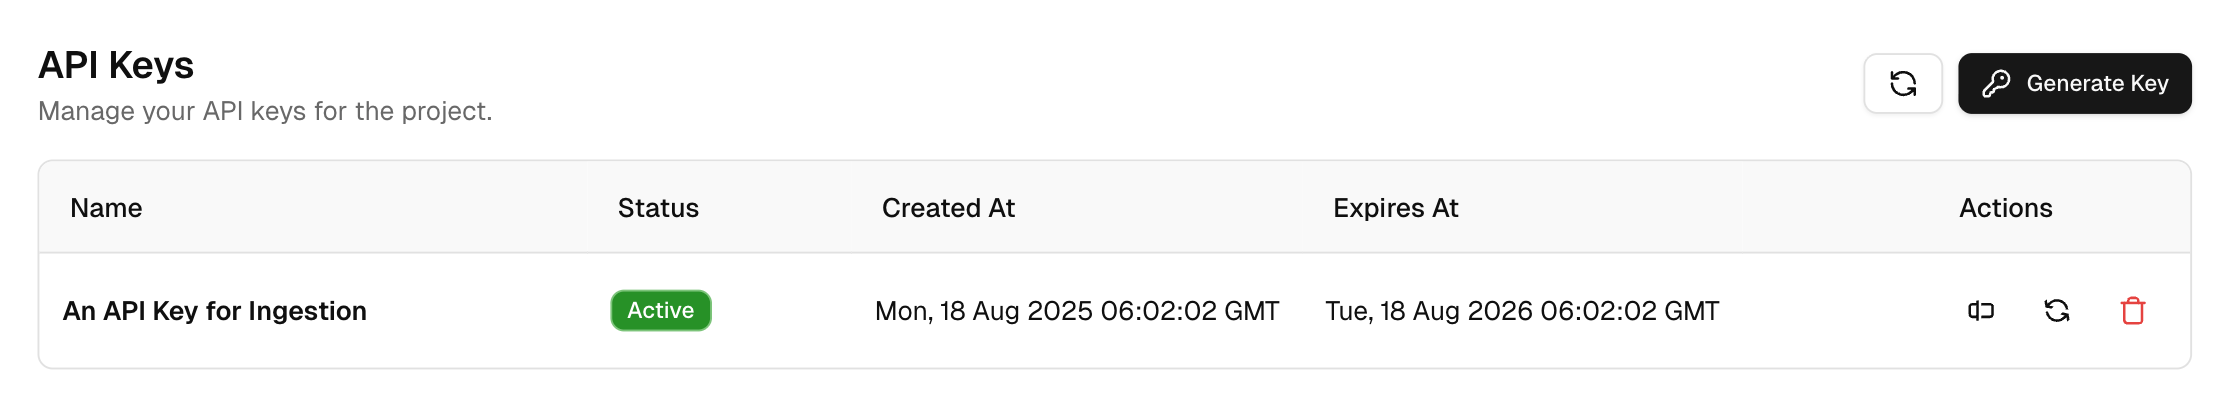Click the Created At column header
Viewport: 2229px width, 398px height.
(948, 208)
